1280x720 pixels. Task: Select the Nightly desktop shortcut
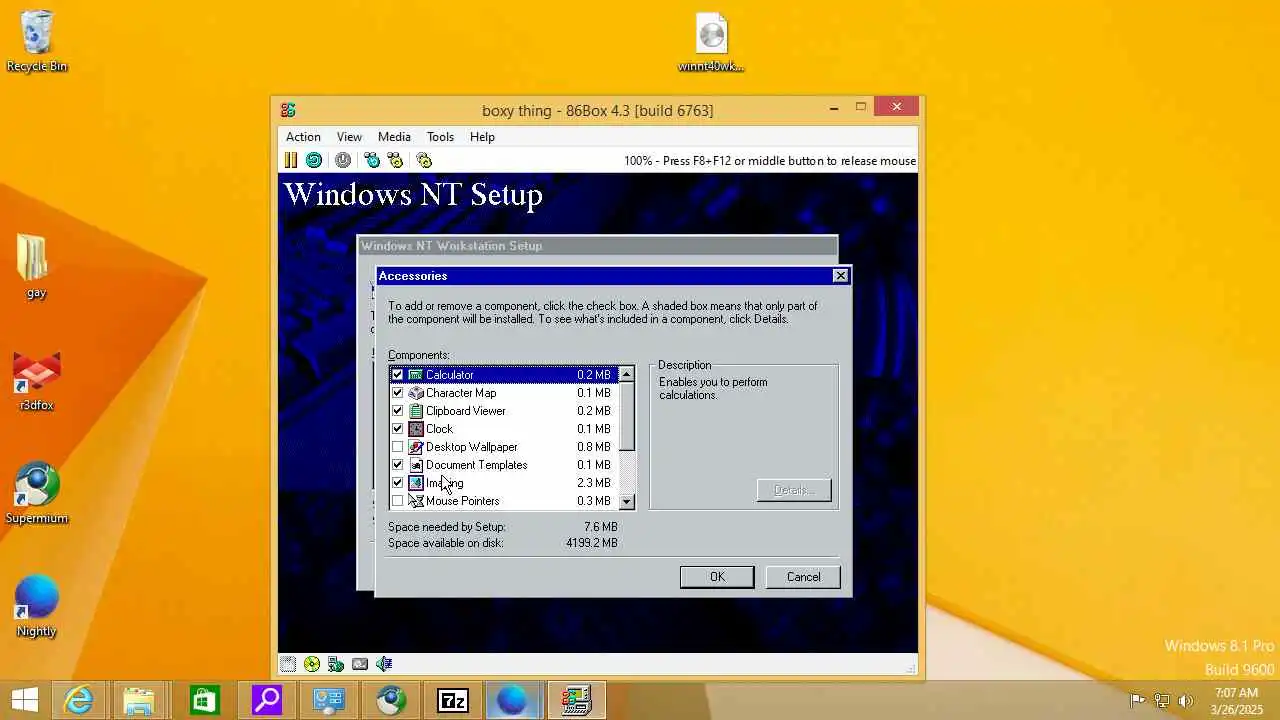37,607
